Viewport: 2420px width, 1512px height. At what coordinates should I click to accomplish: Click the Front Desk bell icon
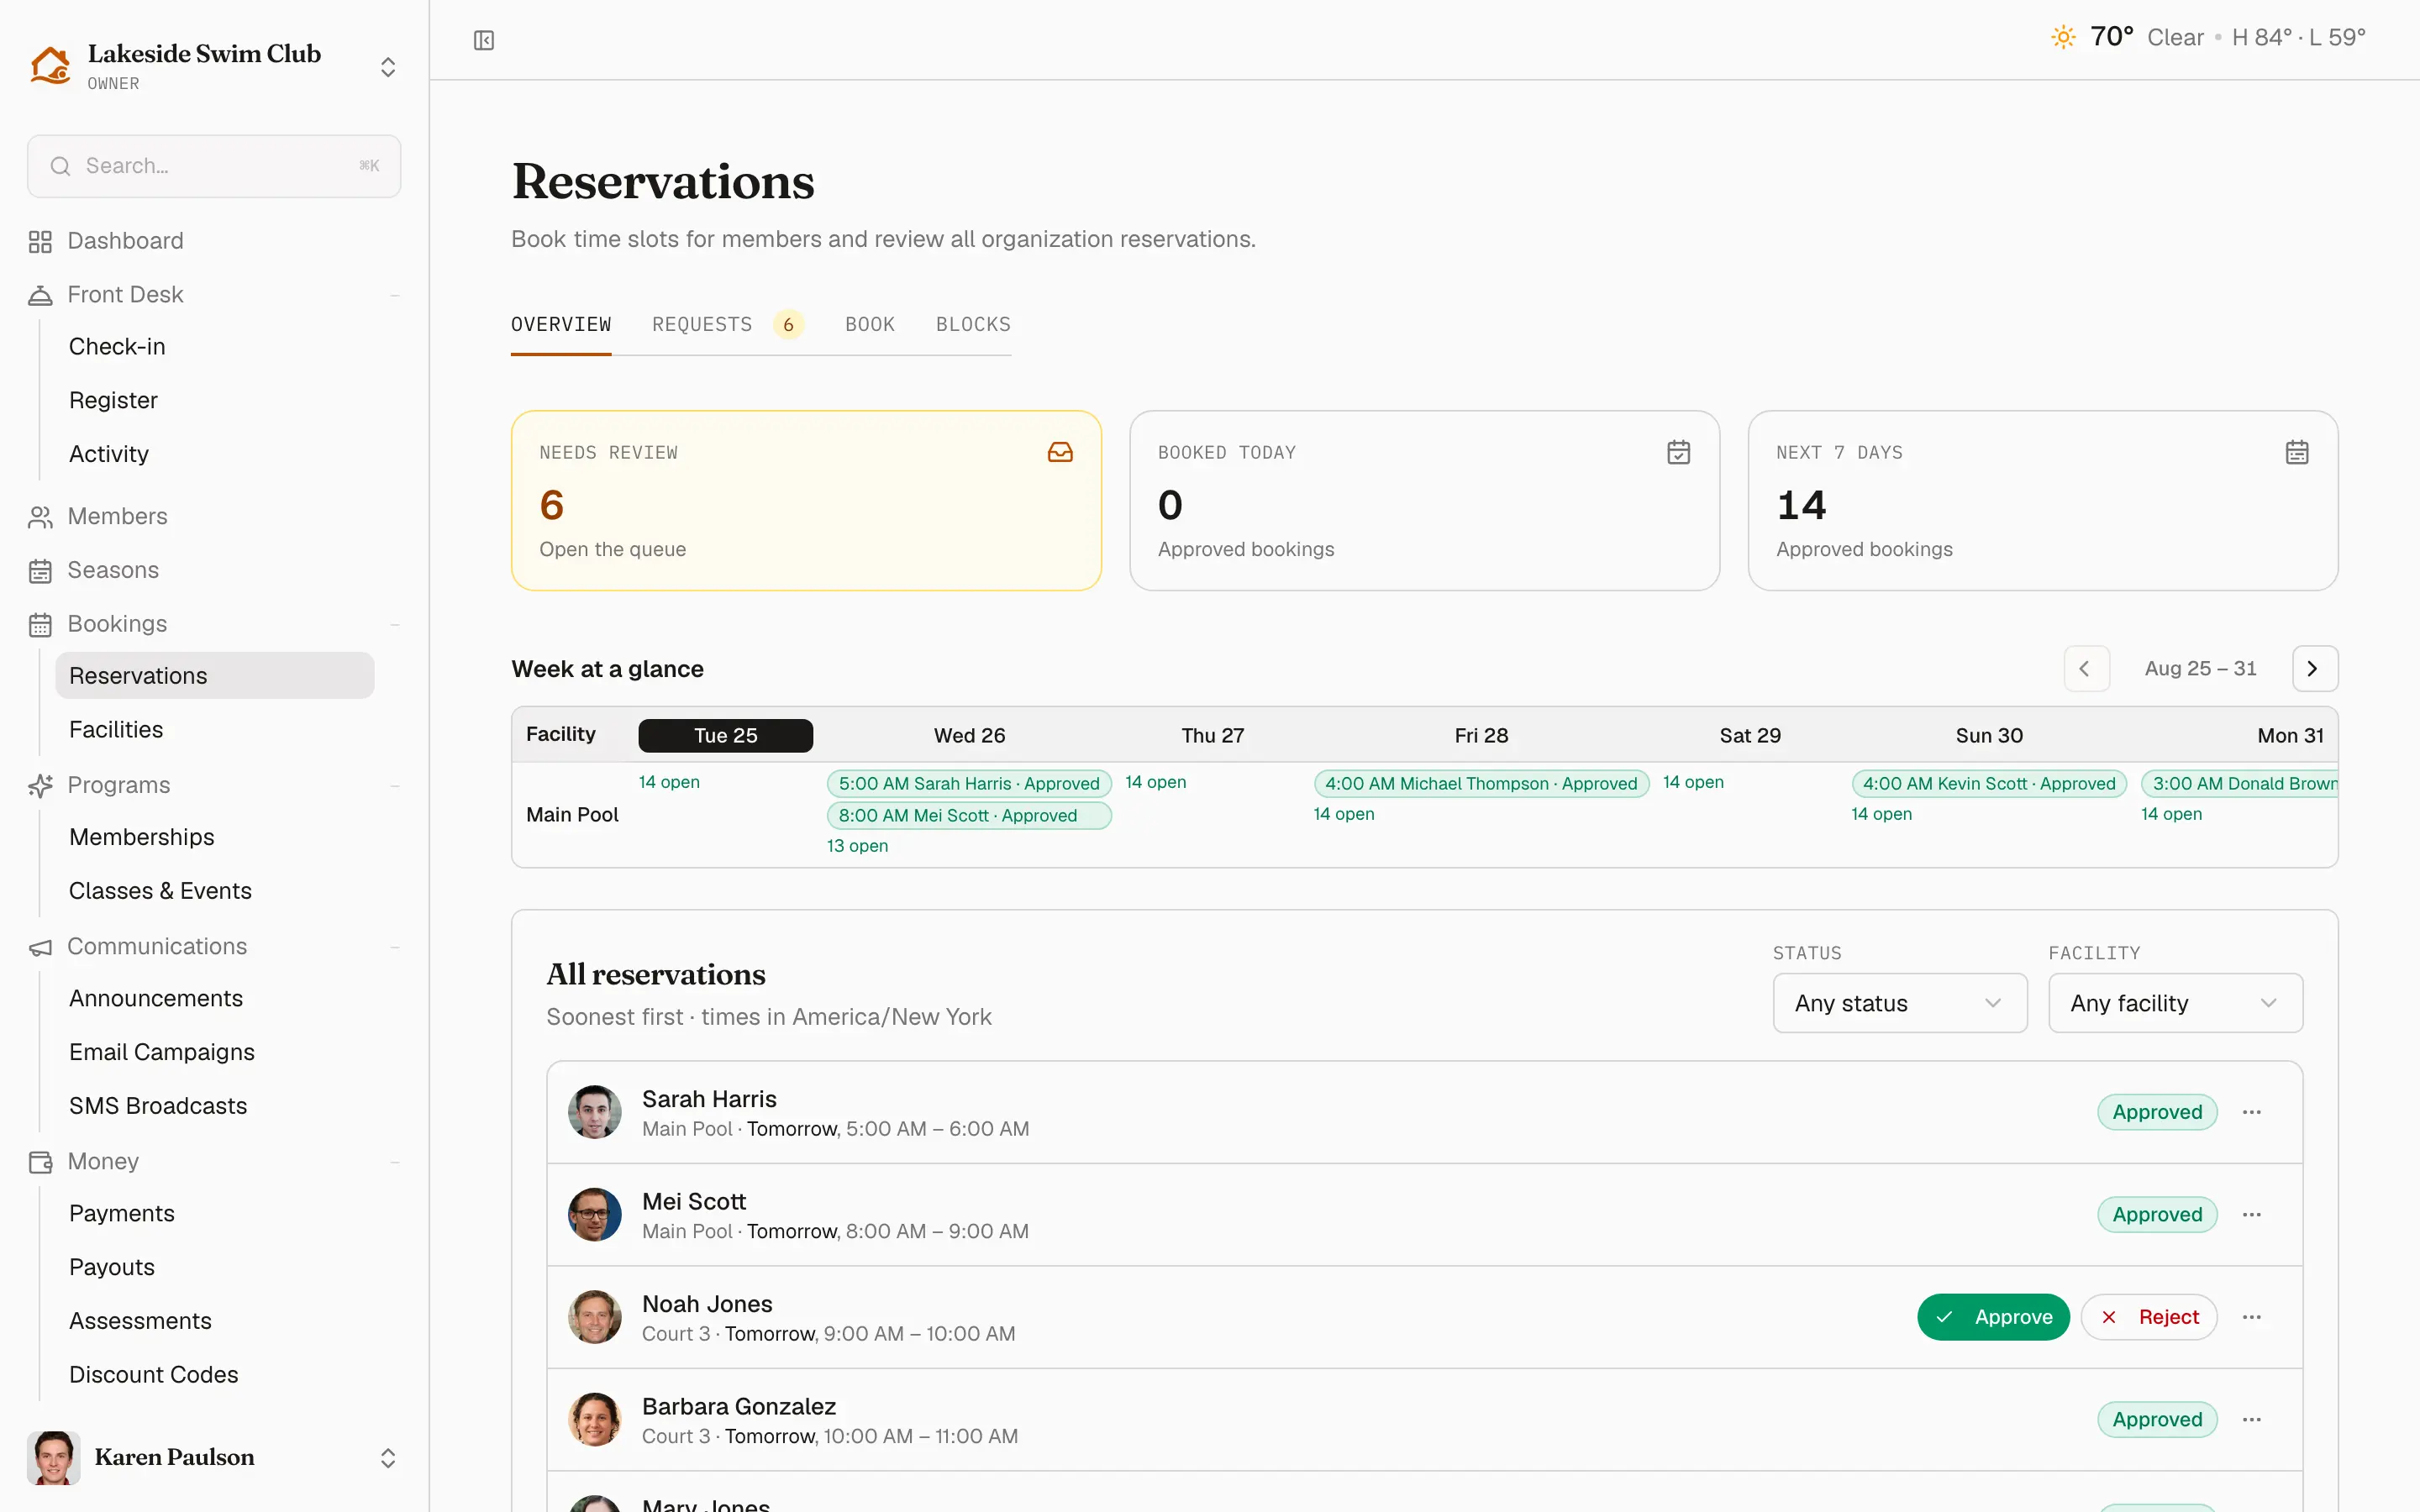pyautogui.click(x=40, y=295)
